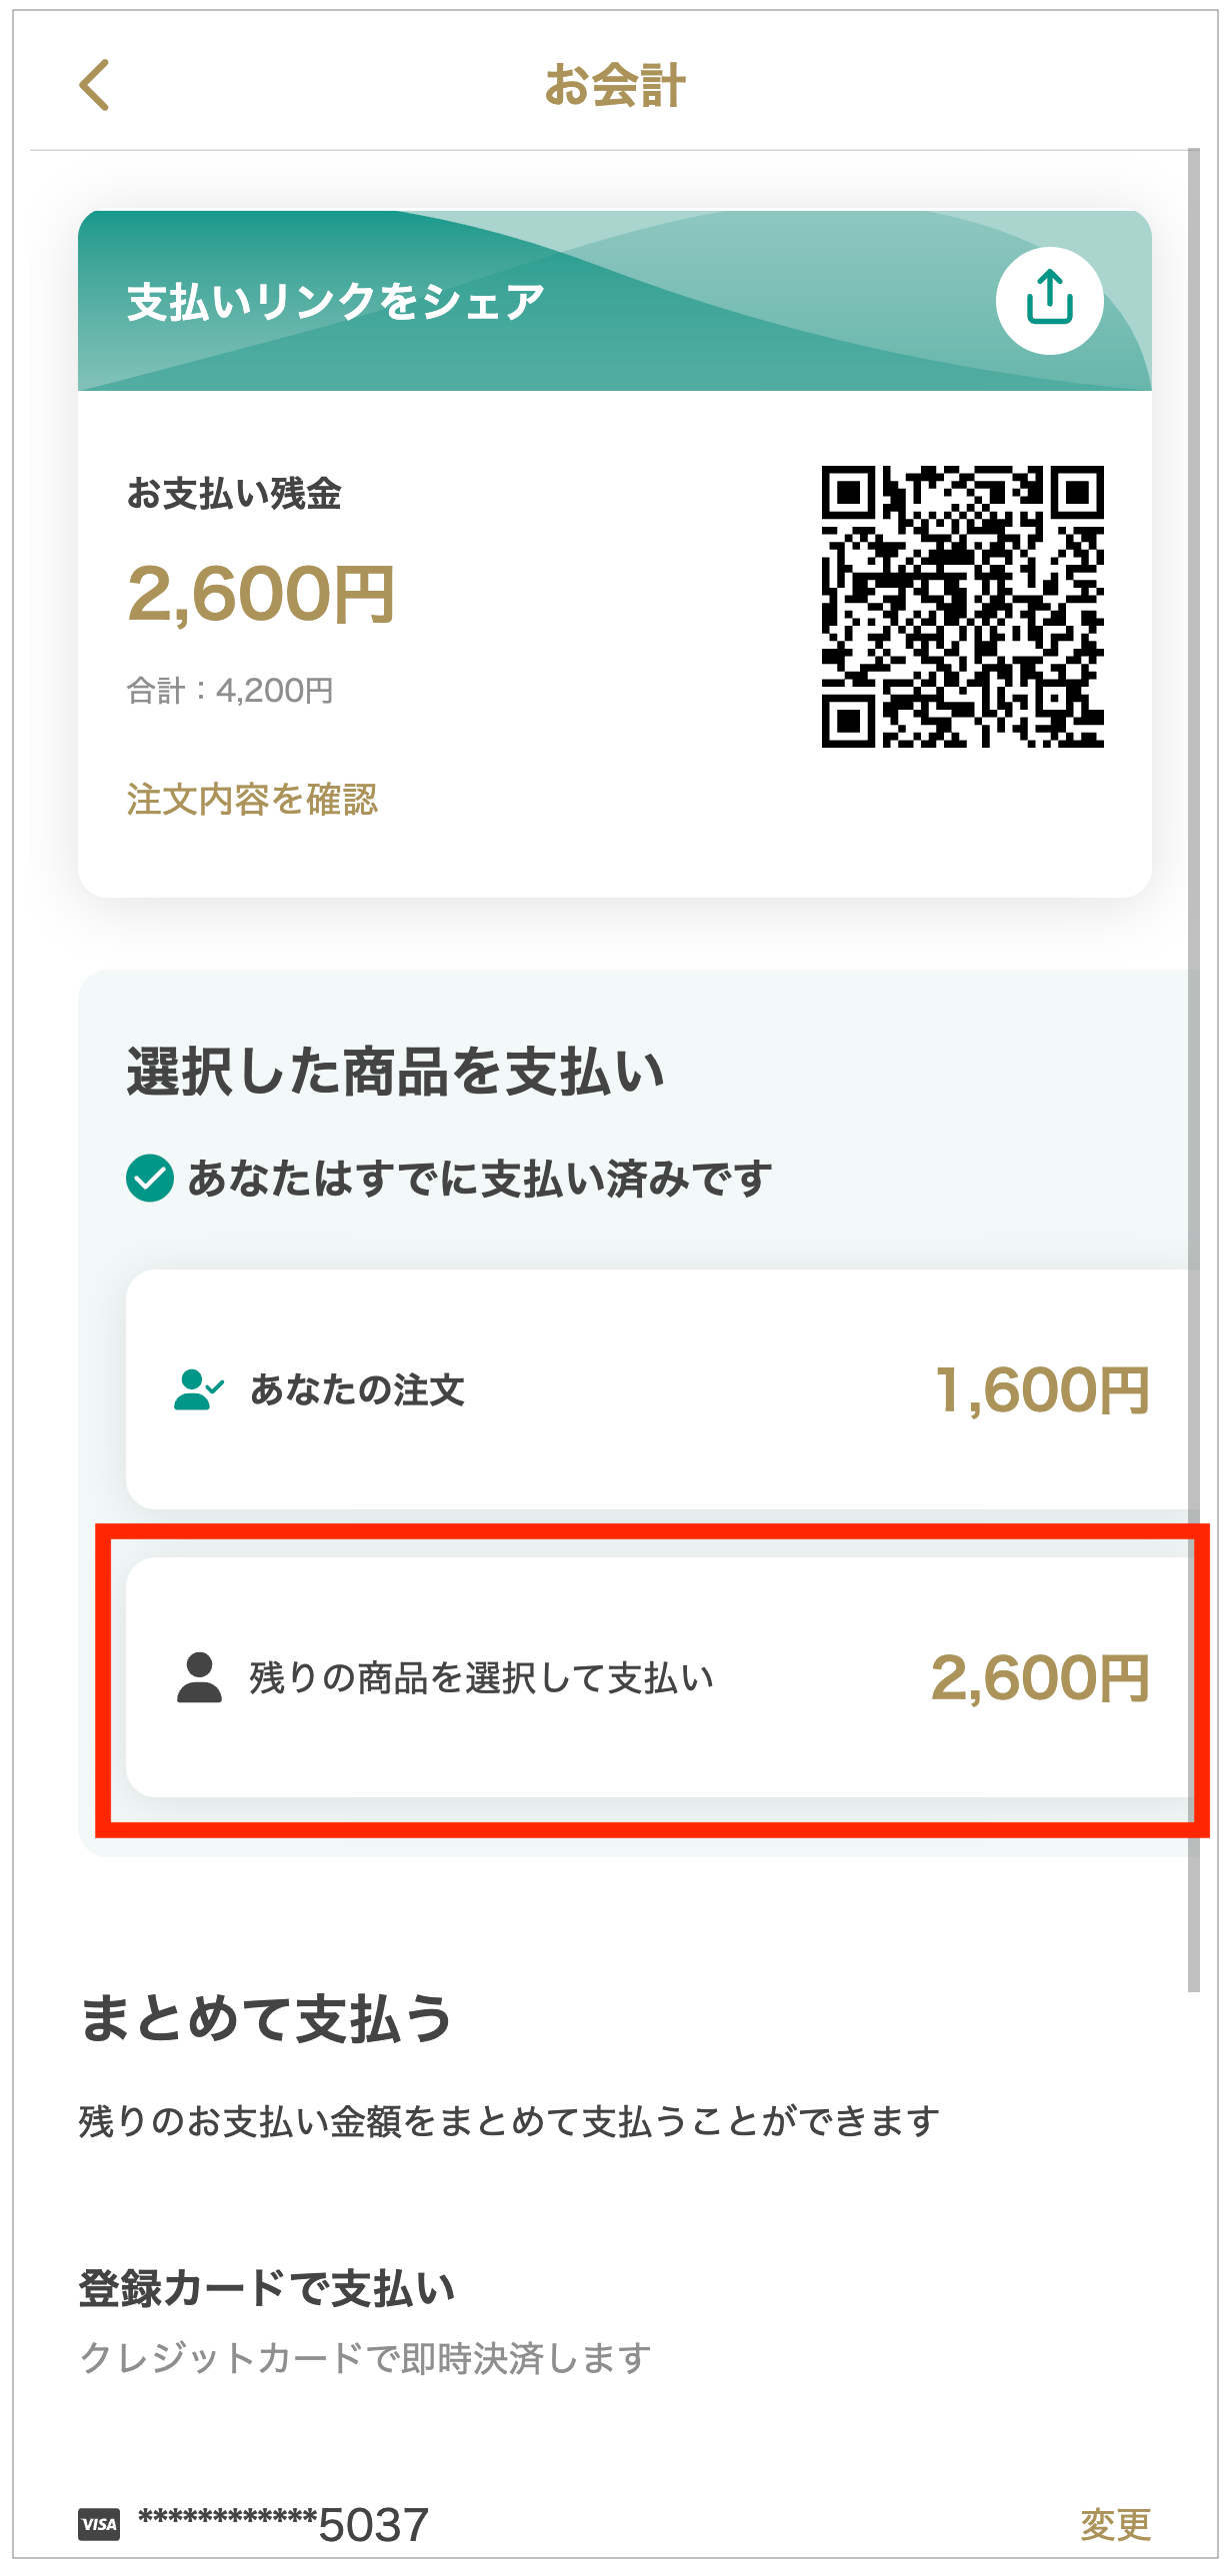Click the 2,600円 remaining balance amount
The image size is (1232, 2576).
(x=262, y=594)
